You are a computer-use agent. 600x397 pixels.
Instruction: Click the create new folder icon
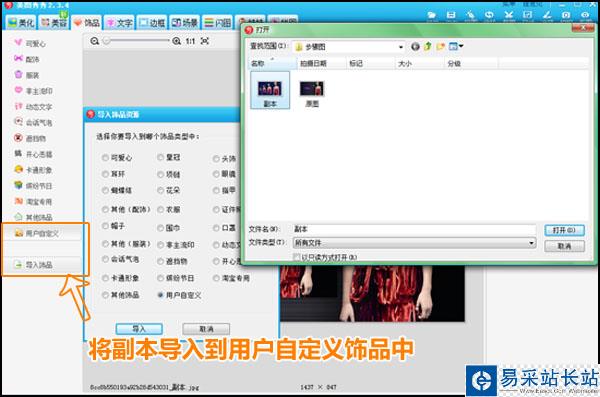(441, 47)
